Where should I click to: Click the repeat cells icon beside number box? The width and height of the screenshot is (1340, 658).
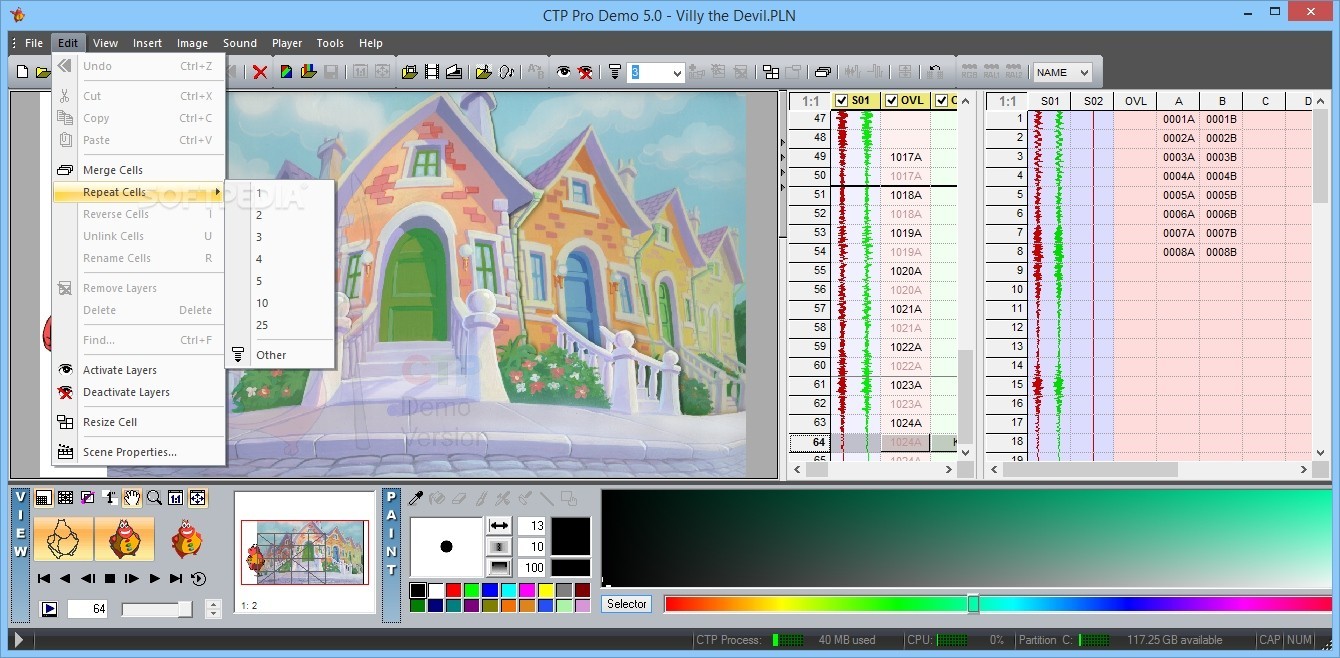click(x=614, y=72)
